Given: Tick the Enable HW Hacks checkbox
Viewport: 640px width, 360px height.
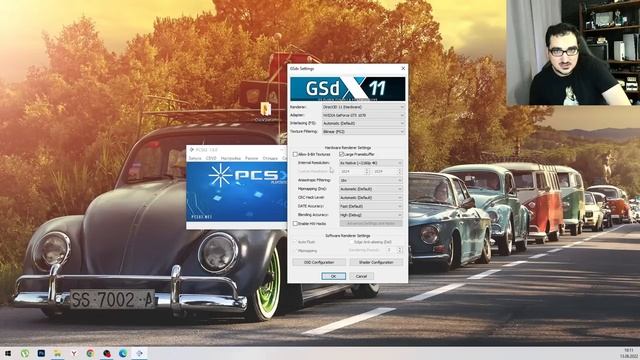Looking at the screenshot, I should 295,224.
